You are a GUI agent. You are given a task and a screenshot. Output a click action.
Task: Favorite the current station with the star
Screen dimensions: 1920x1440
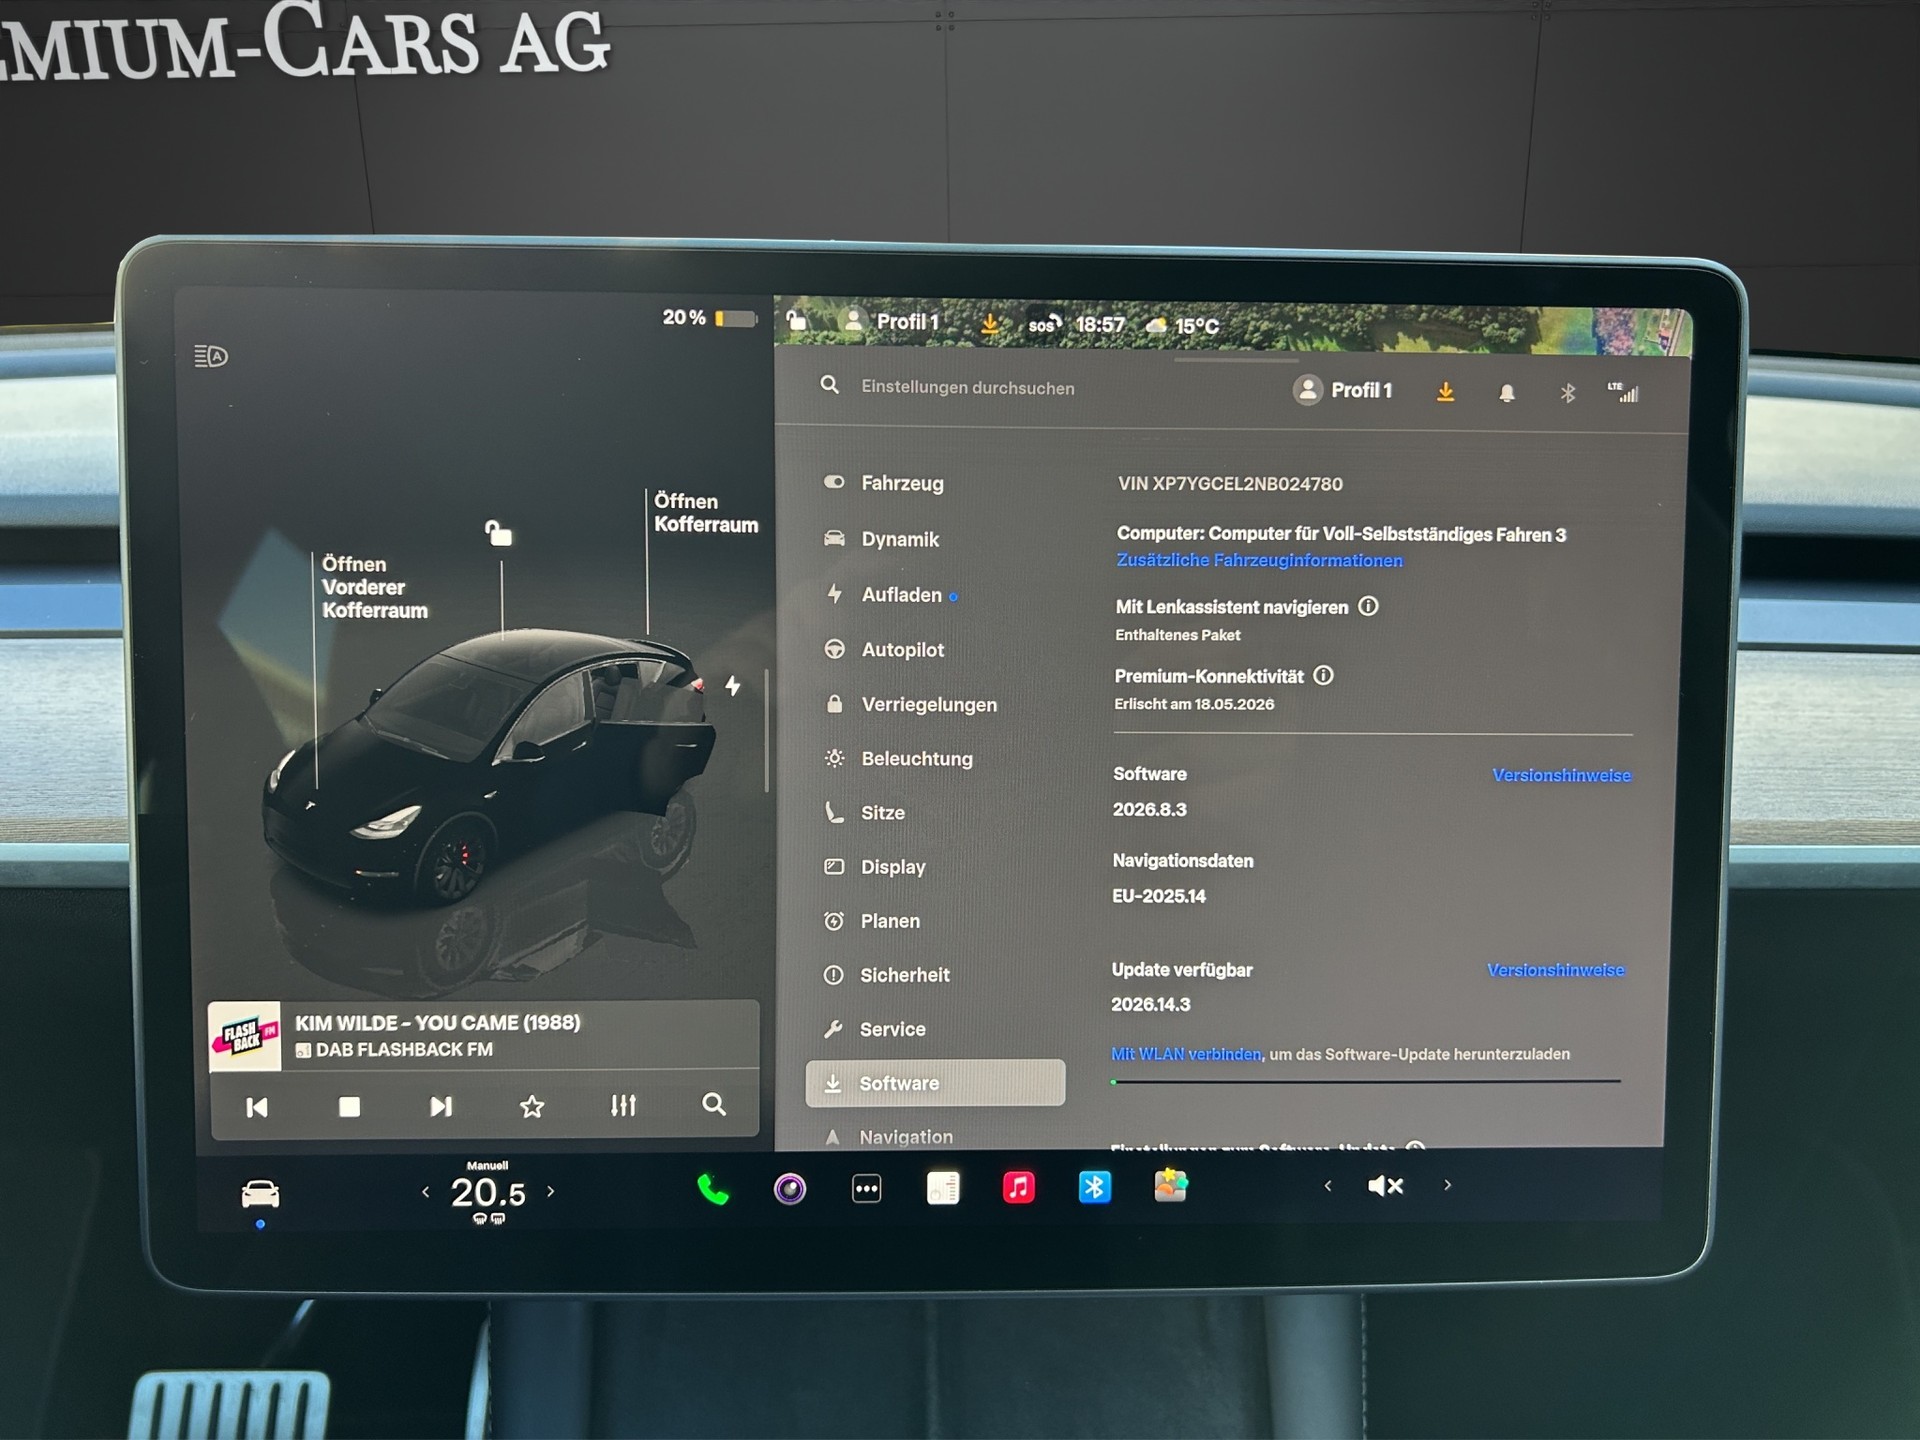point(532,1106)
